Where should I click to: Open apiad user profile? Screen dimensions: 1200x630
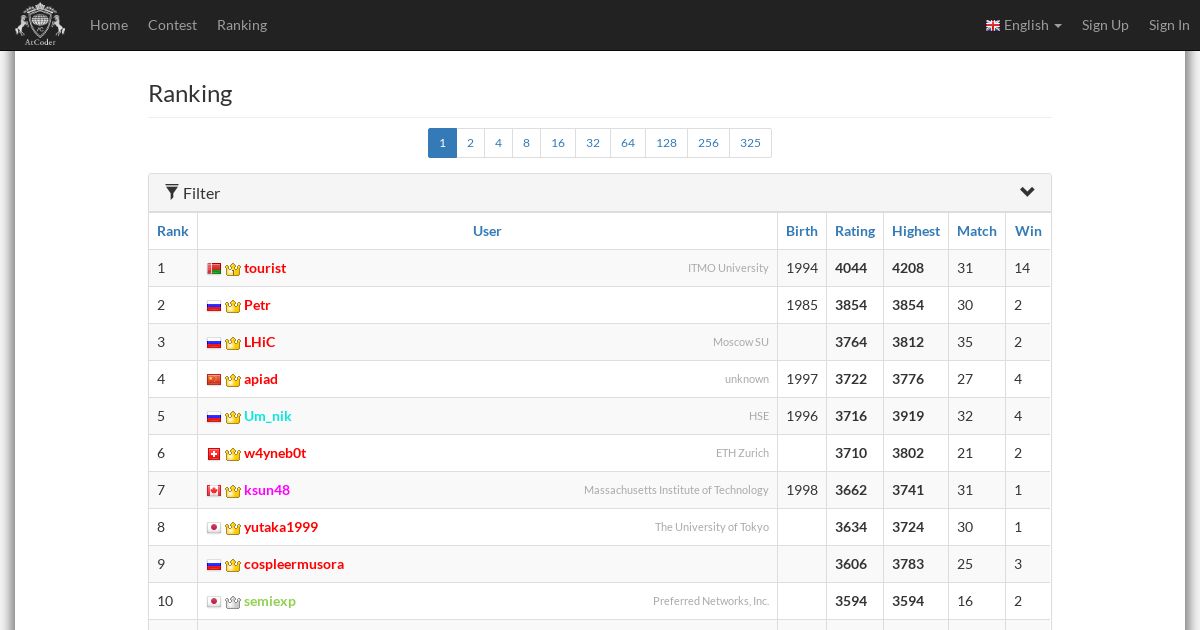click(x=261, y=379)
